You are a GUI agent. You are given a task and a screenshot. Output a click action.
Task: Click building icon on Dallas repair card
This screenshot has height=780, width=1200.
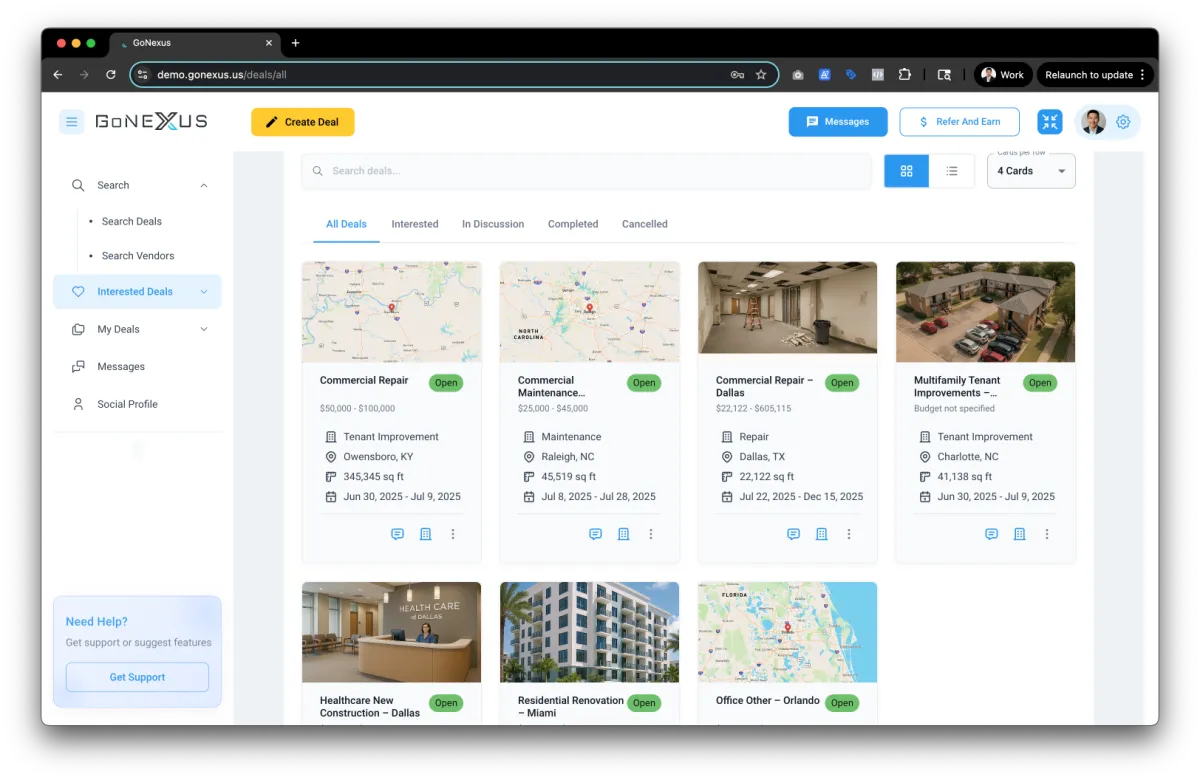tap(821, 534)
